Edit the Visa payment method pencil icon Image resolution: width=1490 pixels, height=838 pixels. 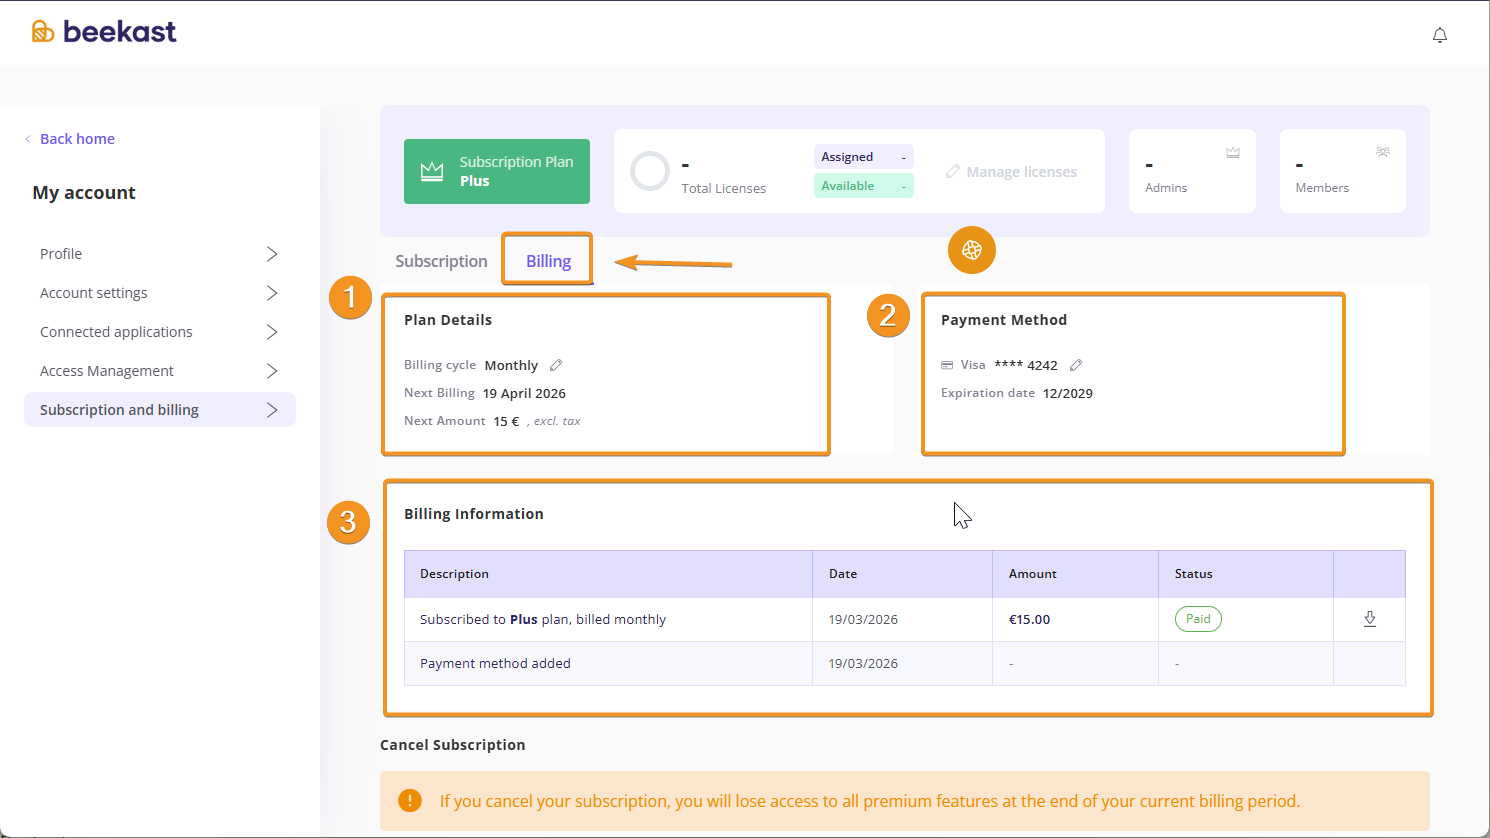(1076, 365)
